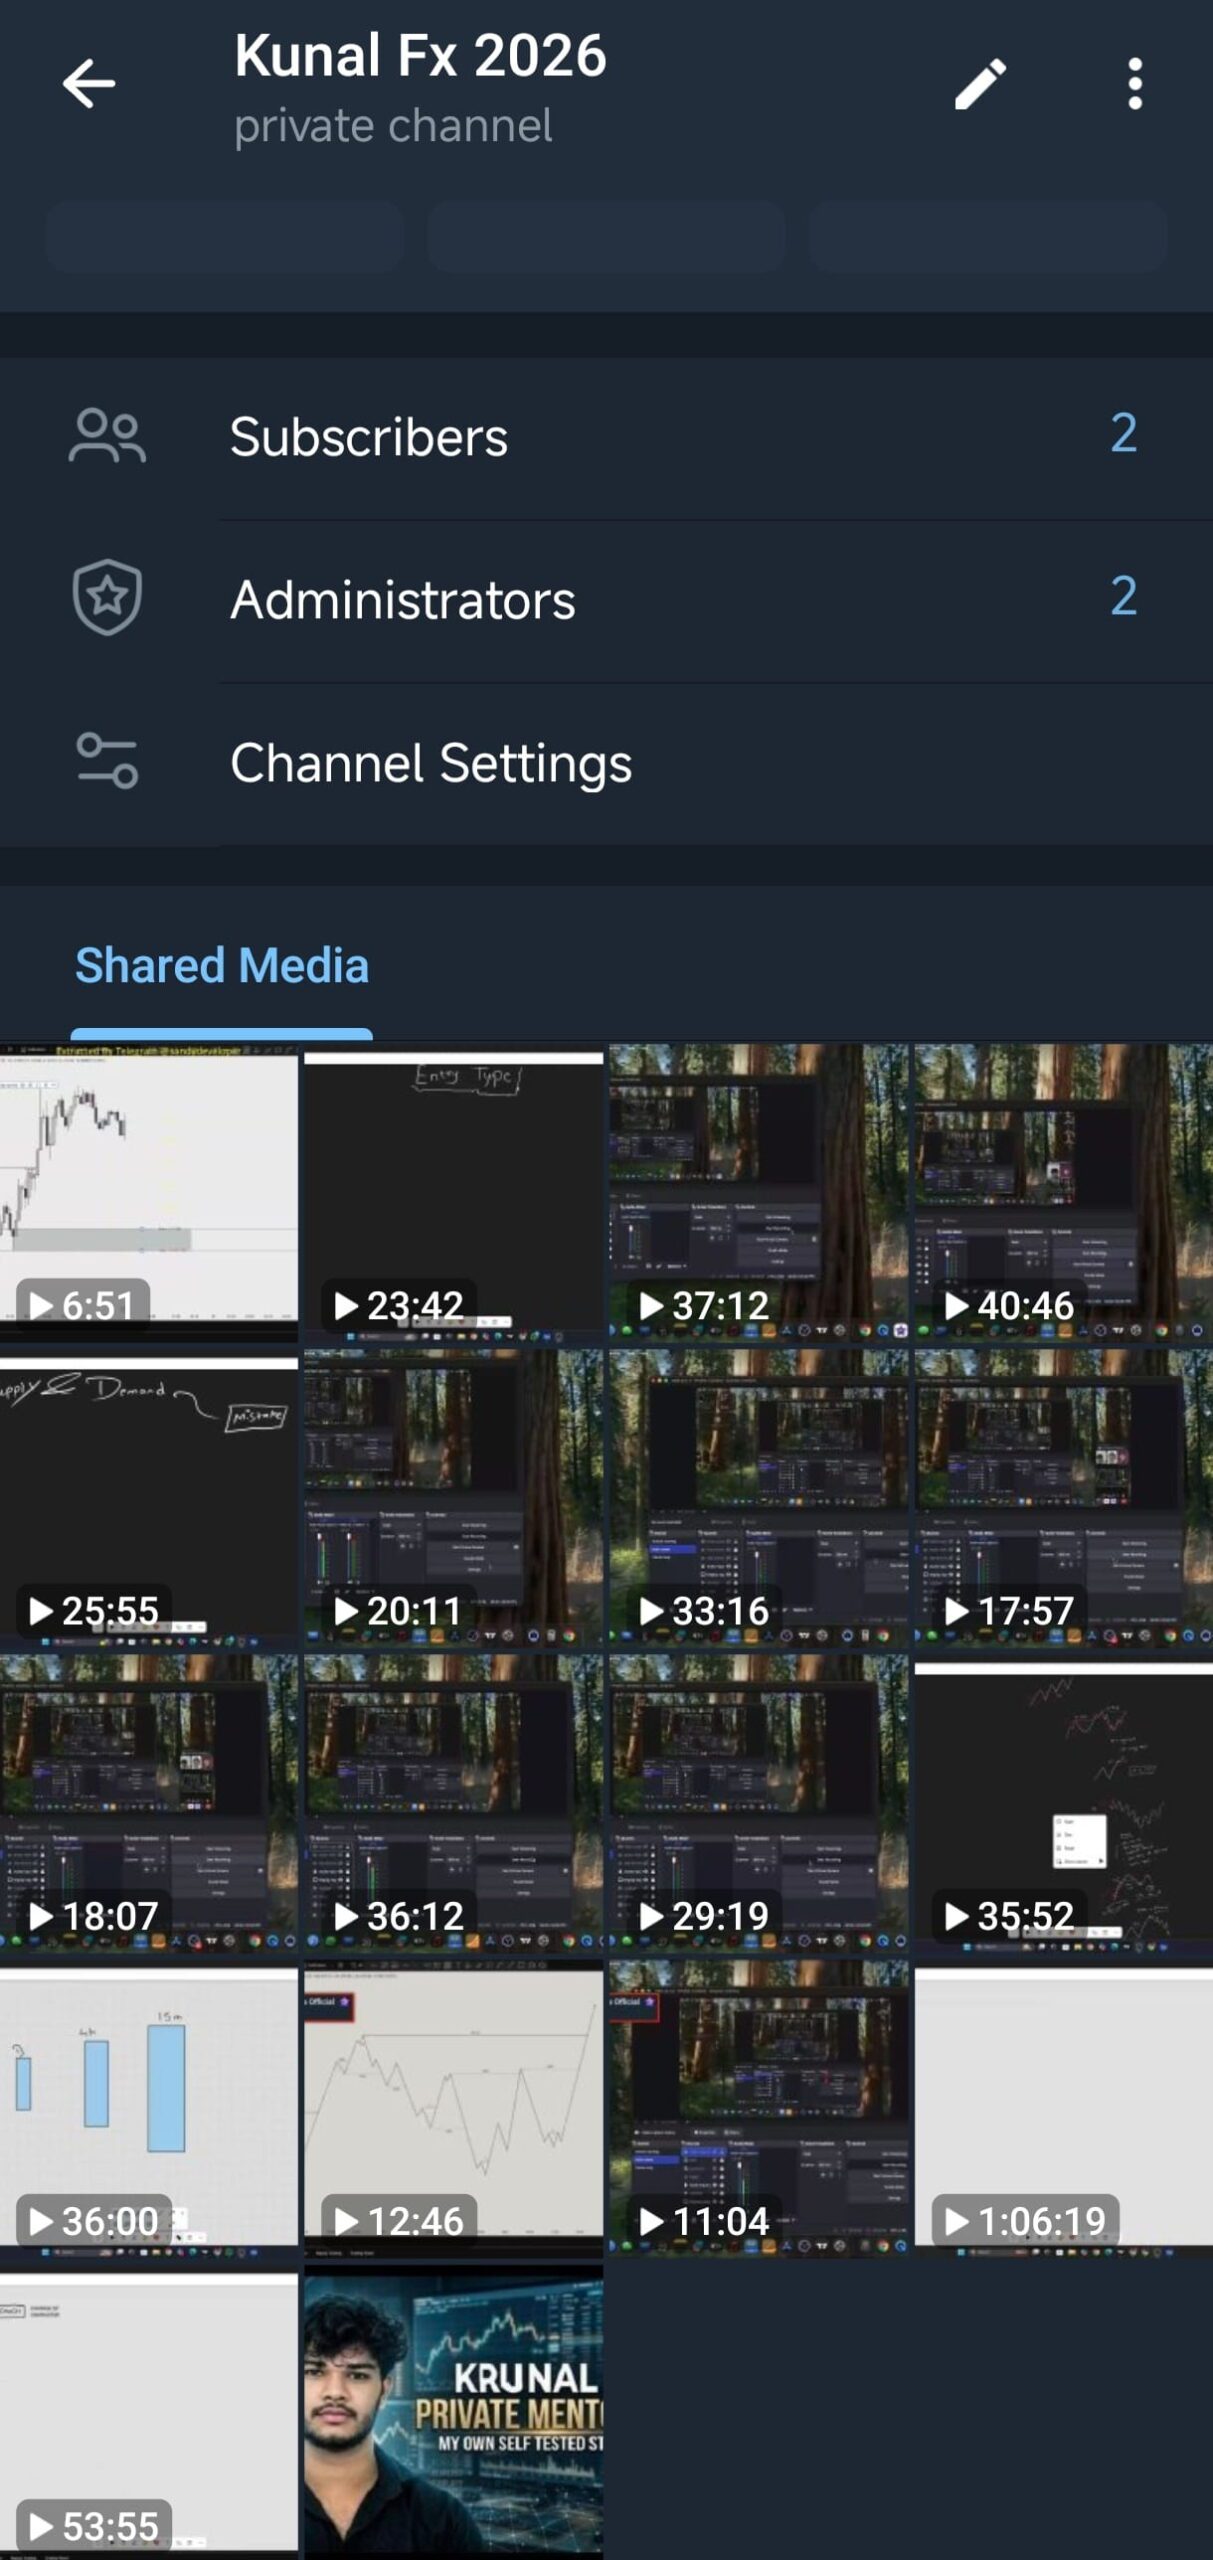Click the Channel Settings sliders icon

(107, 761)
